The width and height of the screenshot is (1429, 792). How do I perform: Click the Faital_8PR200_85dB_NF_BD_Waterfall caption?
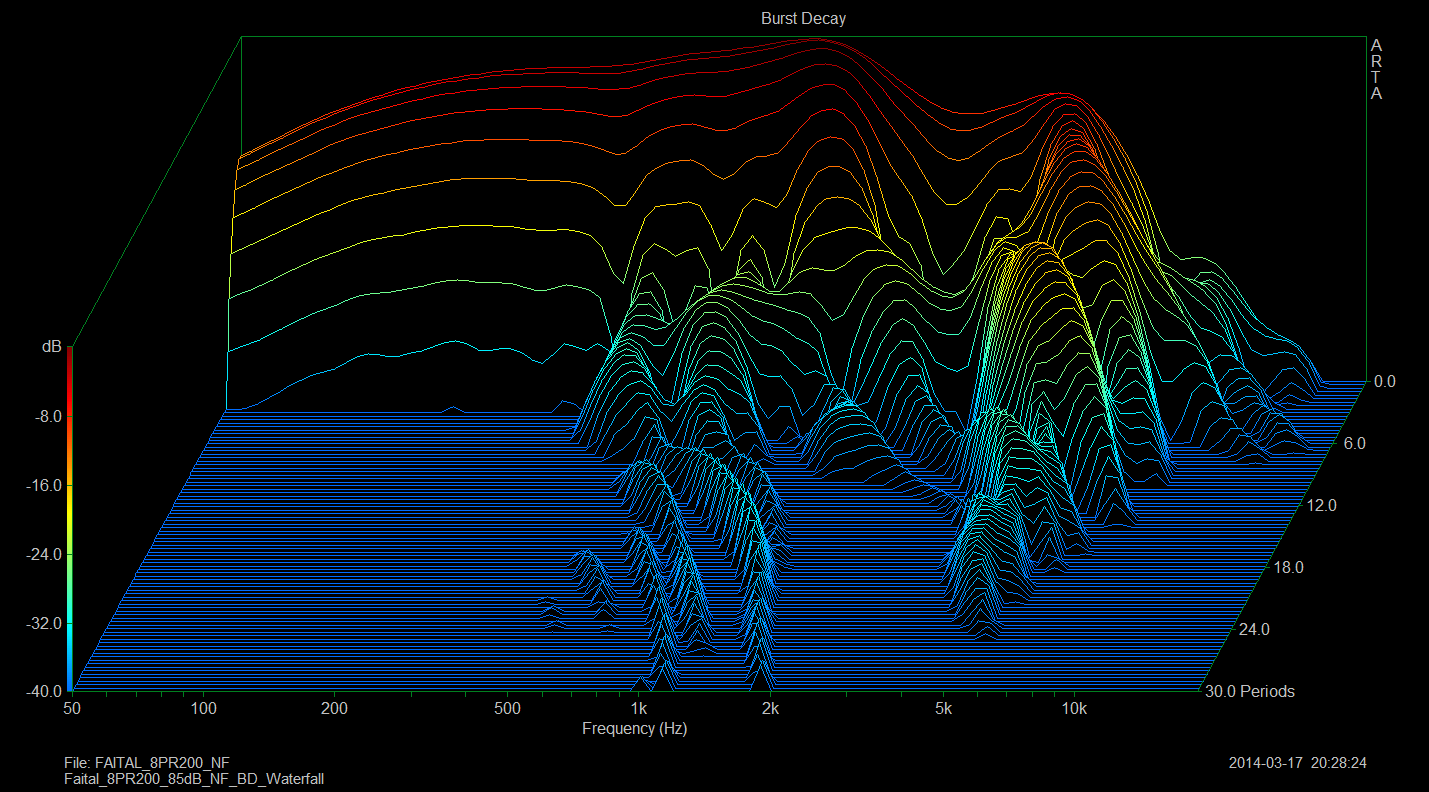click(193, 778)
